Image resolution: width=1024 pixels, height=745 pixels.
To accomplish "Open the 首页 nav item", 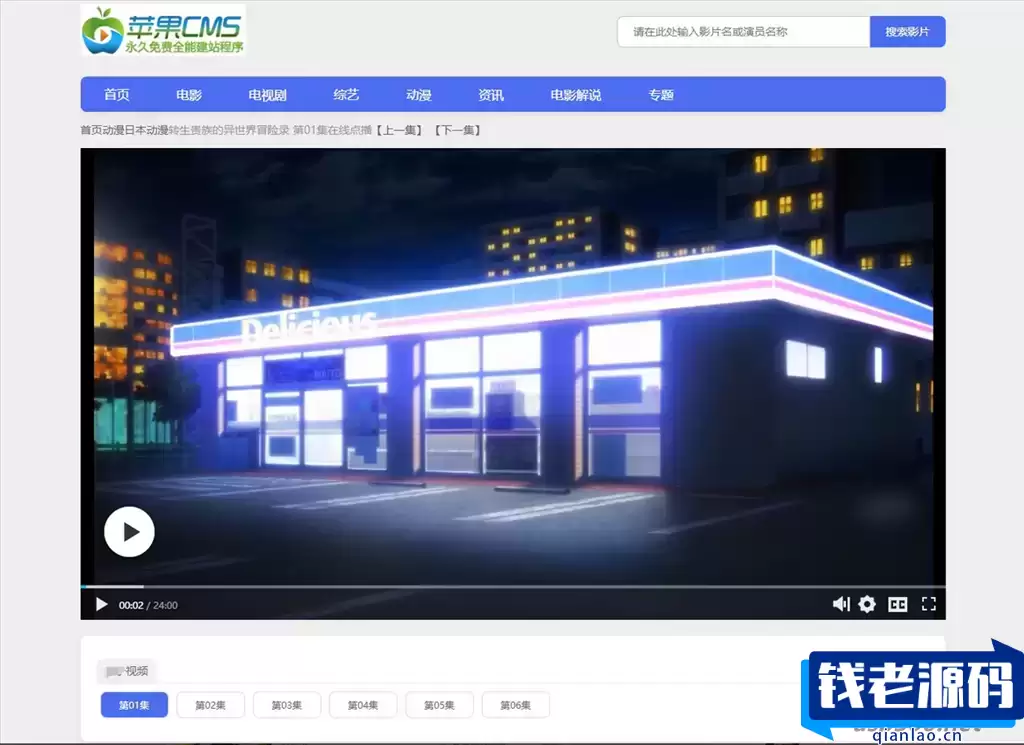I will (117, 95).
